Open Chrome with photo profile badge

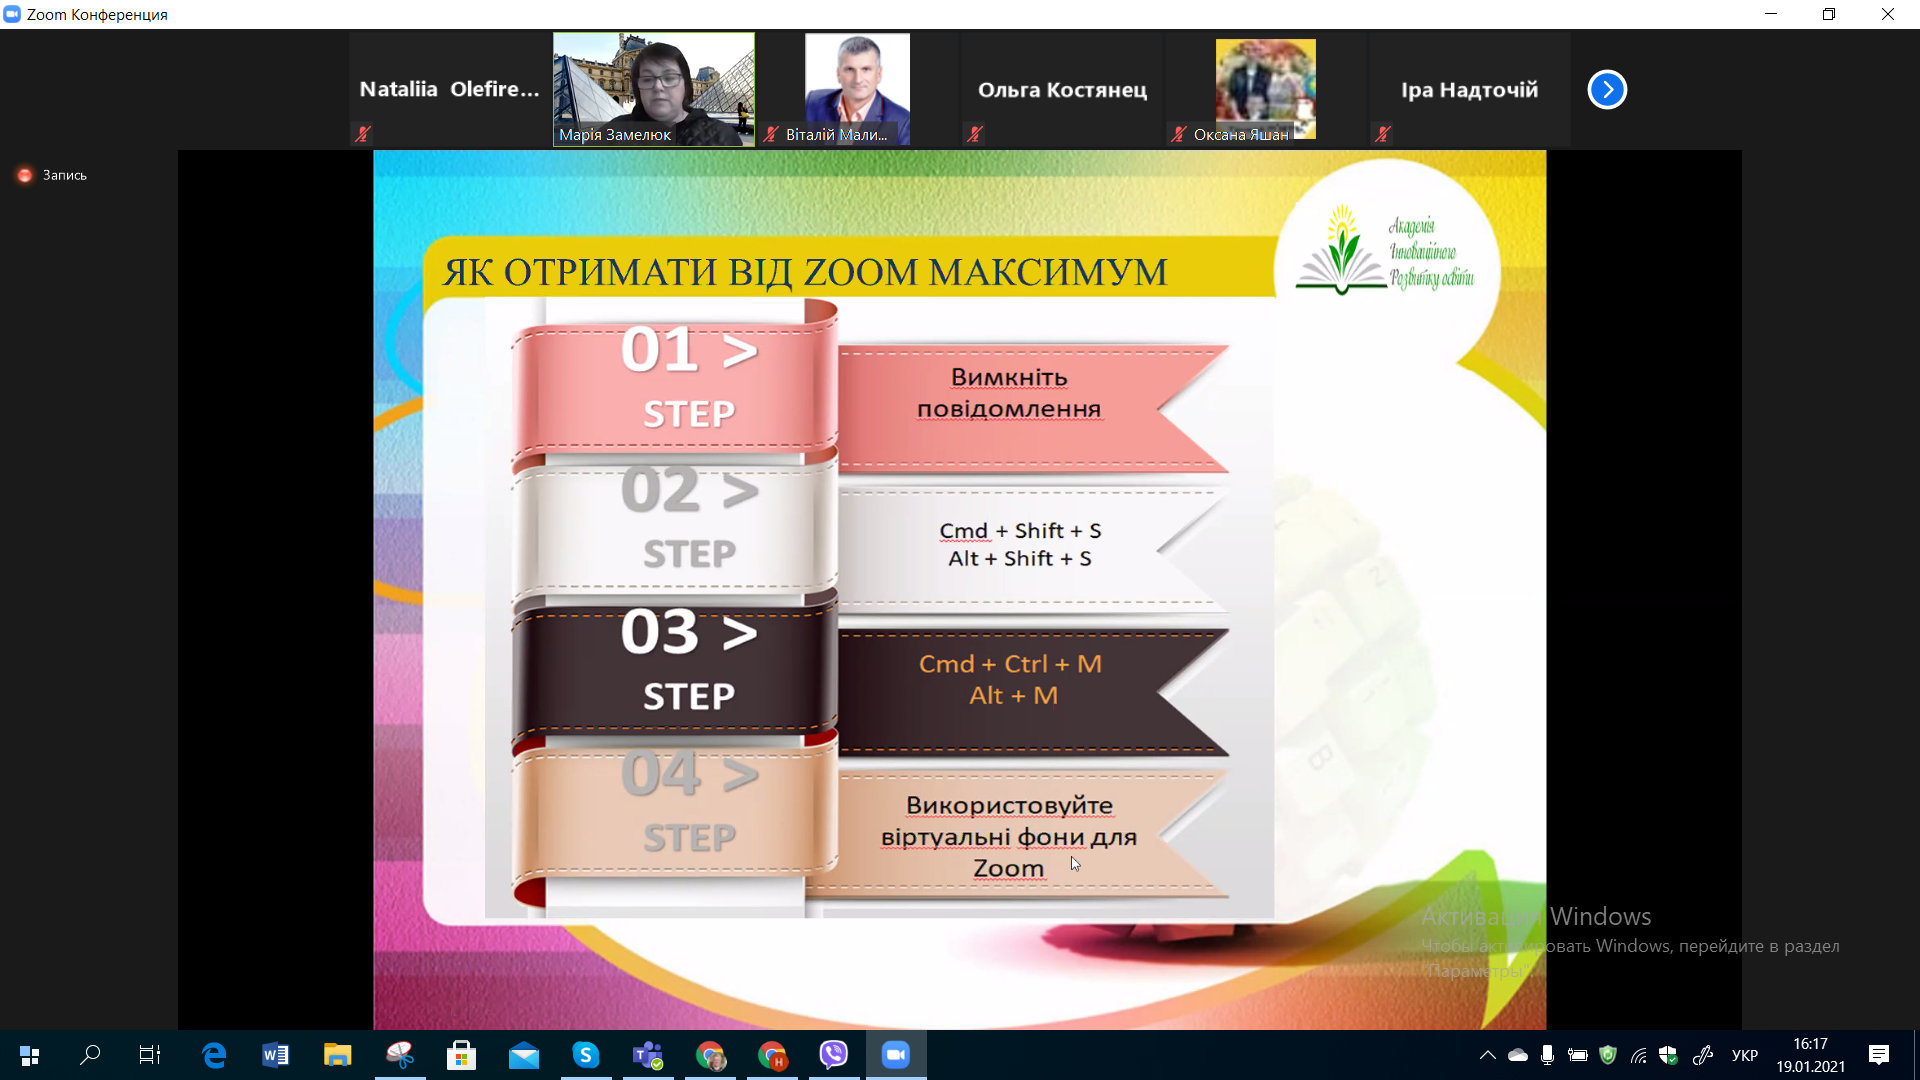click(710, 1055)
